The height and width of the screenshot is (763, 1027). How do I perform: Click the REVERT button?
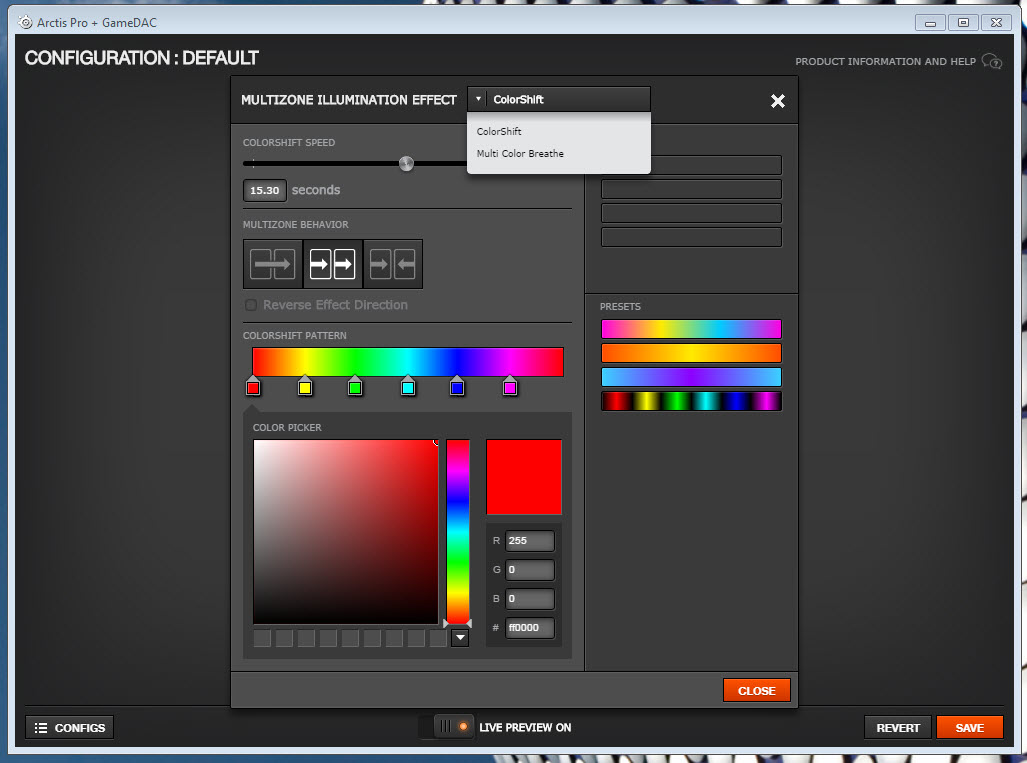coord(898,728)
